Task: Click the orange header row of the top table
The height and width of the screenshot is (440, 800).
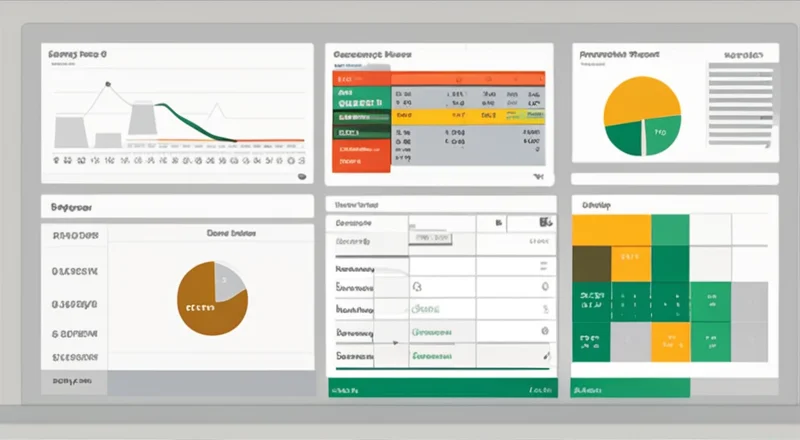Action: 438,78
